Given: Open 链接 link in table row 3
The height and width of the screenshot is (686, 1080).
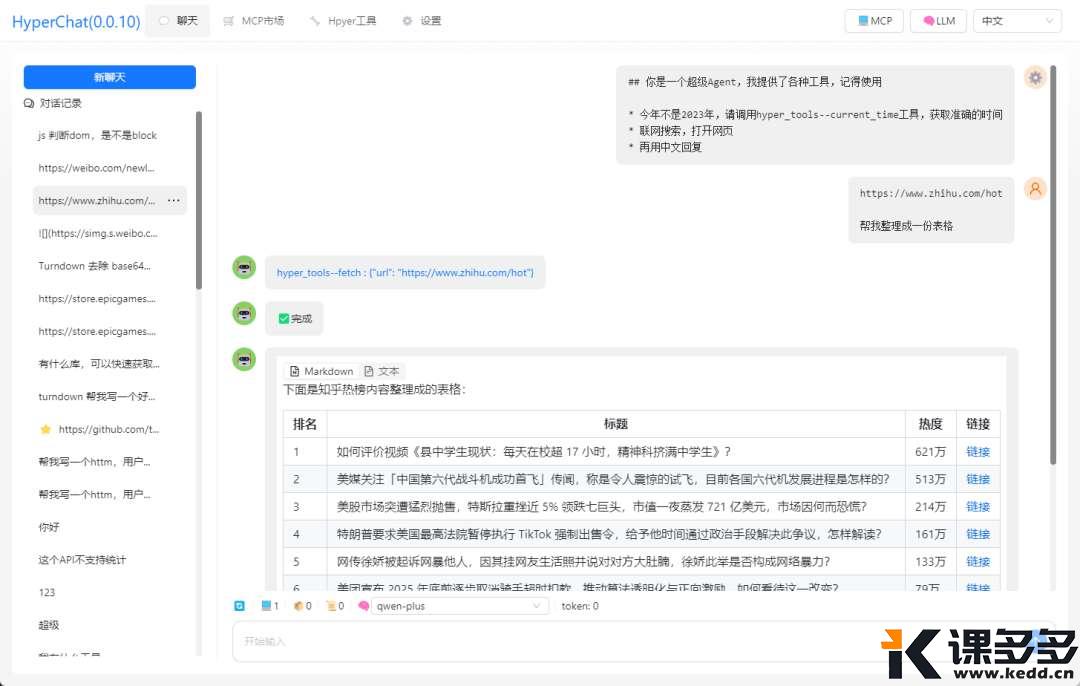Looking at the screenshot, I should click(x=977, y=507).
